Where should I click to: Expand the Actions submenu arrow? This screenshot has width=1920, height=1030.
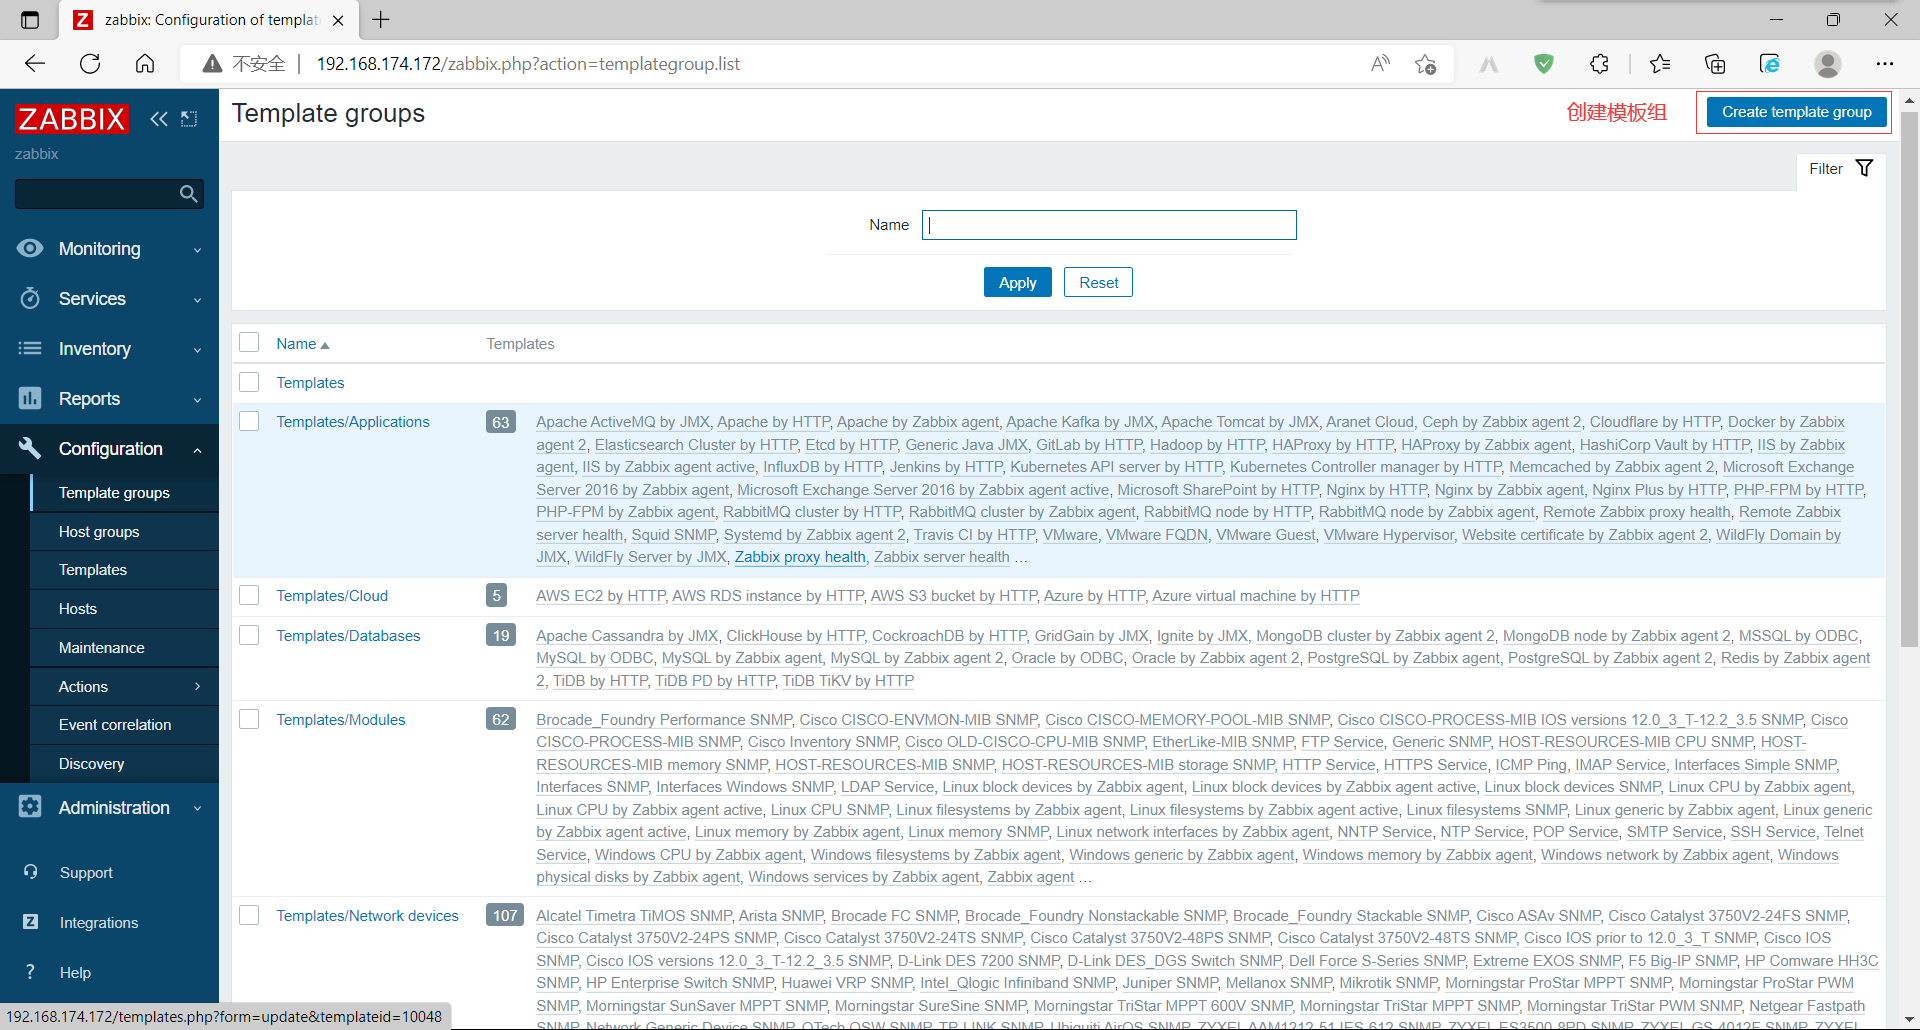click(x=197, y=686)
